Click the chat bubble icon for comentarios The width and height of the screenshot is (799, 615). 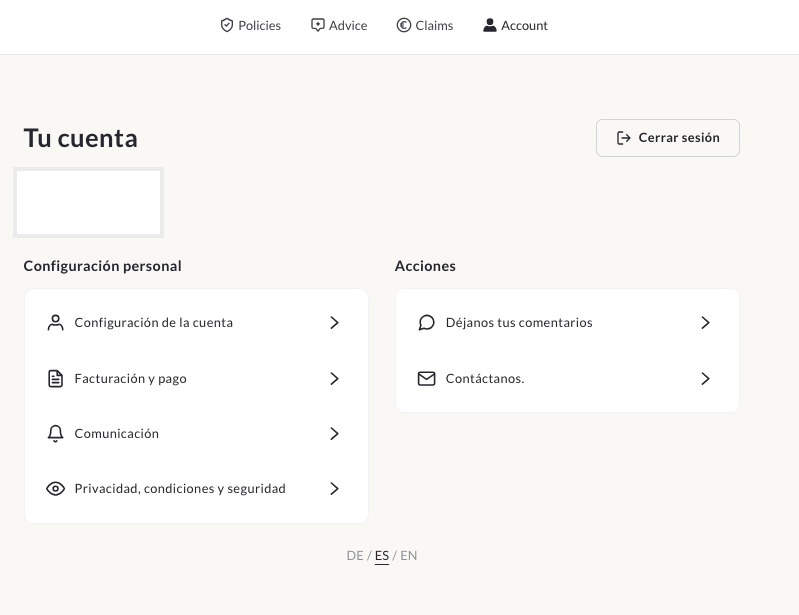427,323
